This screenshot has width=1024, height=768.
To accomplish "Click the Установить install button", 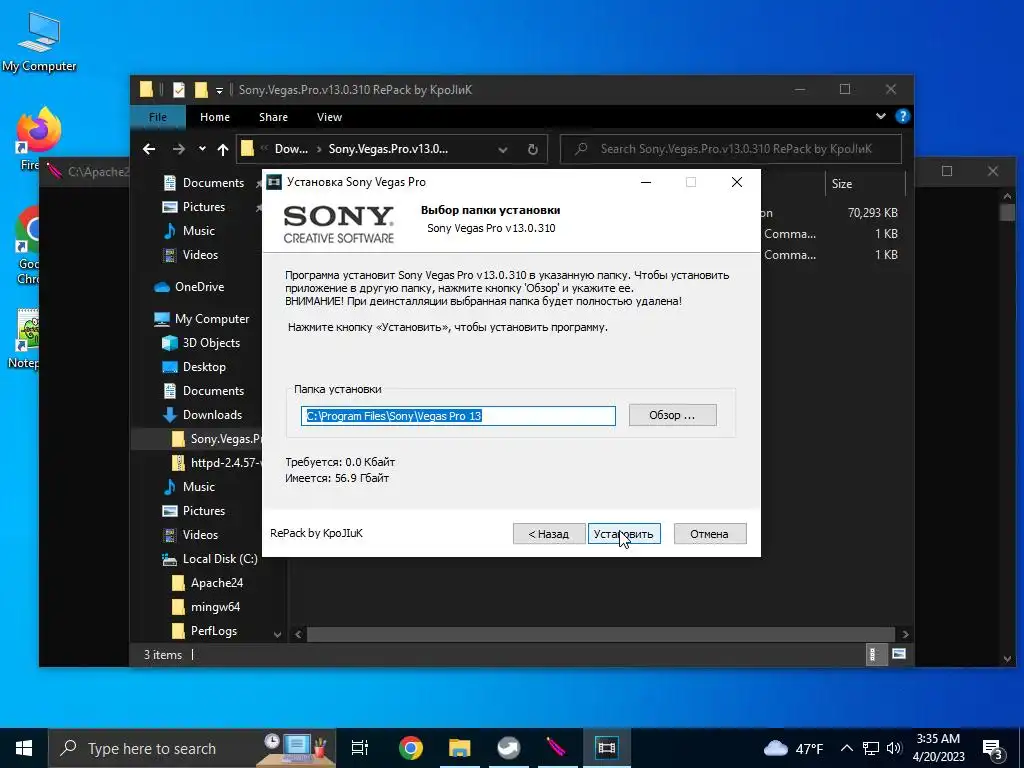I will pyautogui.click(x=624, y=534).
